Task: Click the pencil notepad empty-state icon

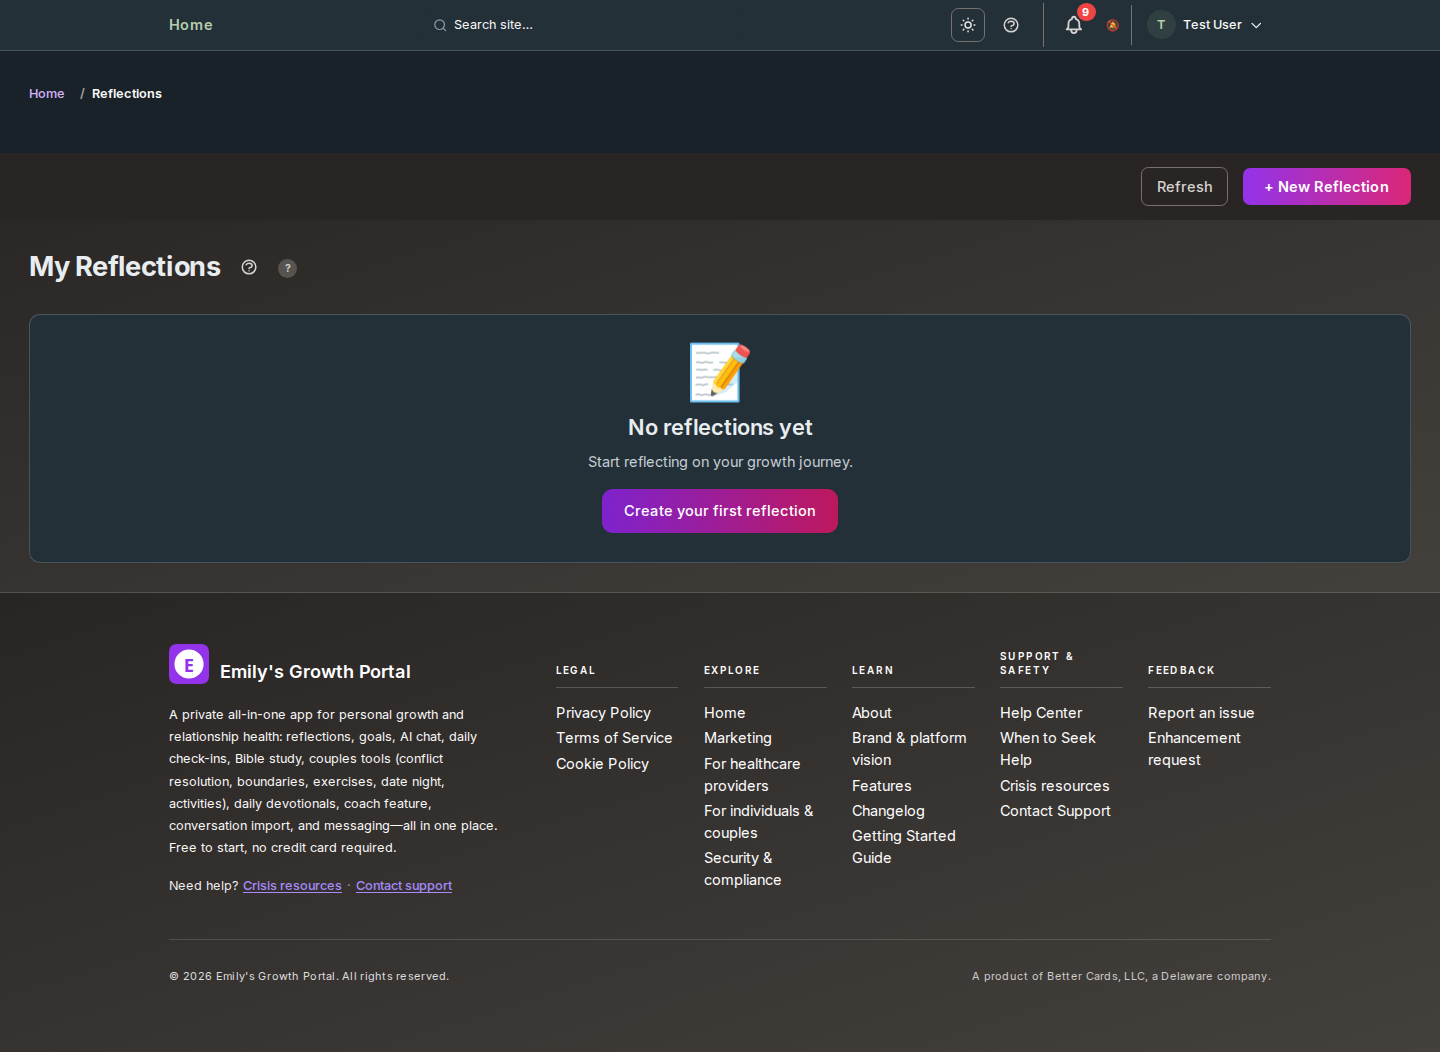Action: click(x=719, y=371)
